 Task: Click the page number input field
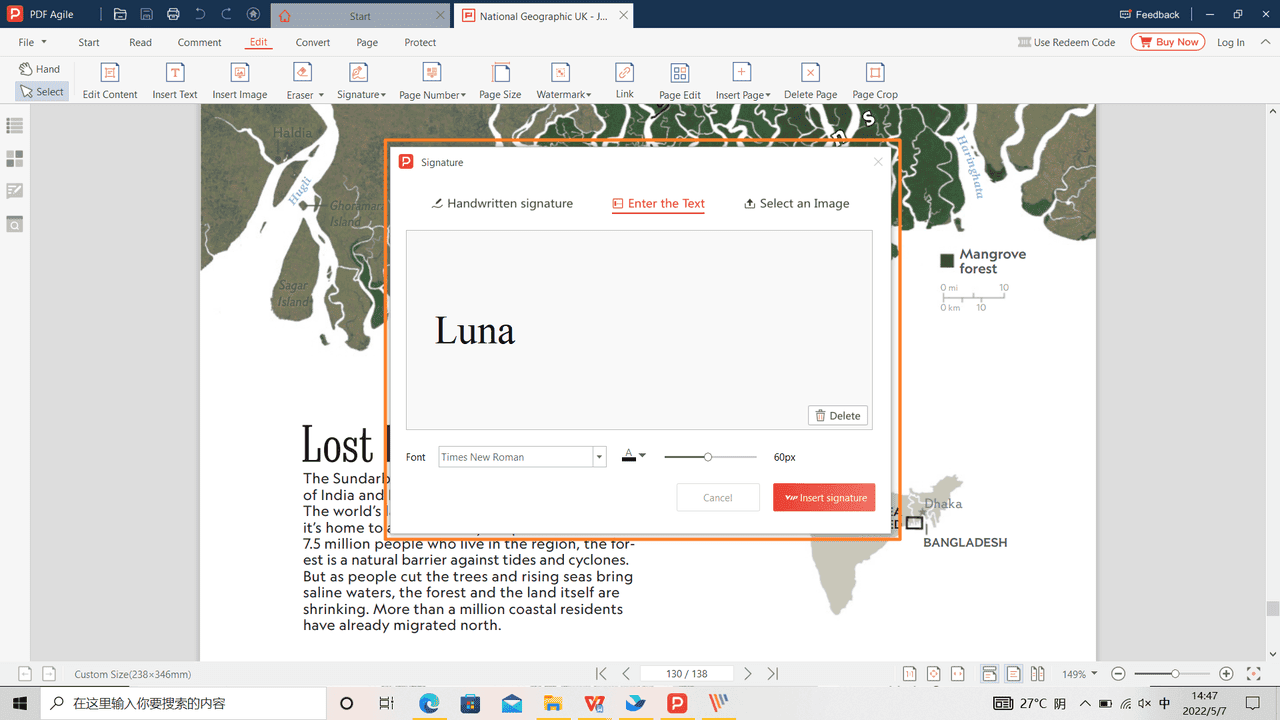[686, 674]
